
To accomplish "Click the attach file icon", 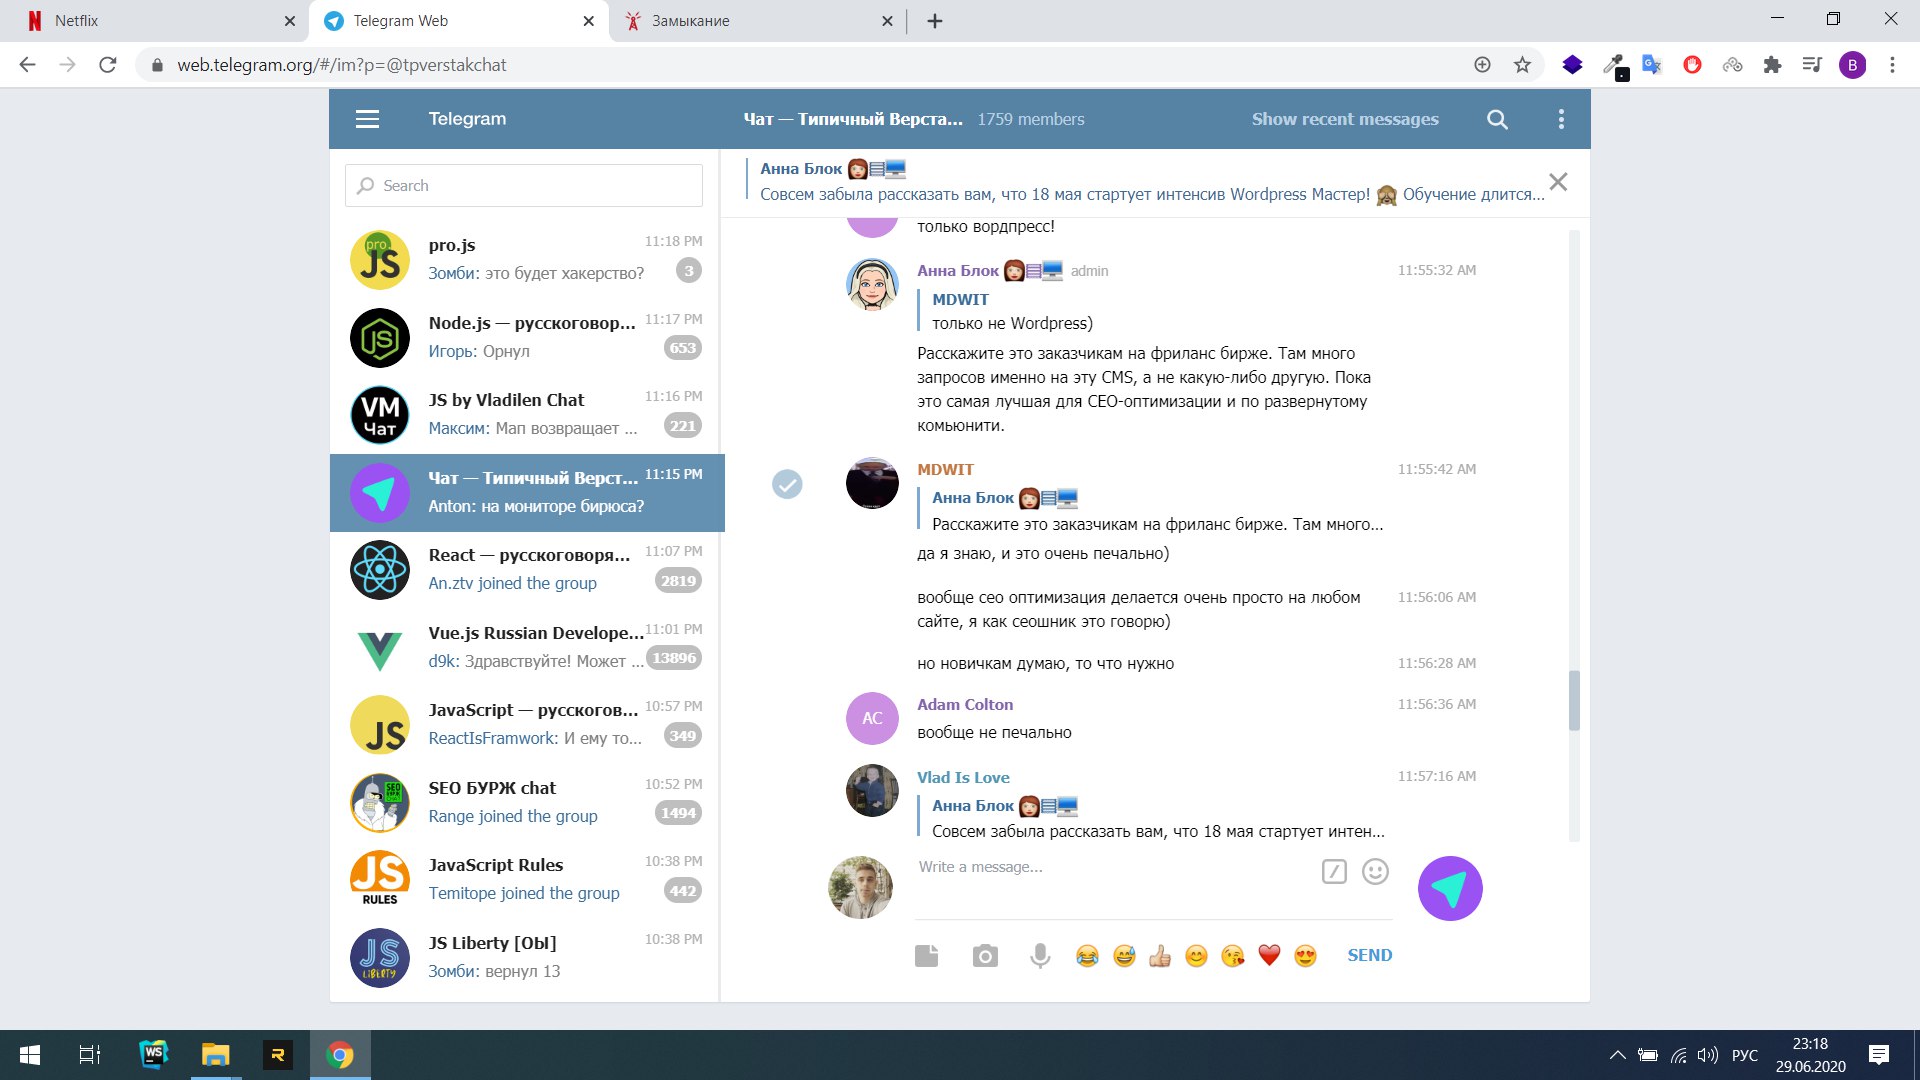I will tap(927, 956).
